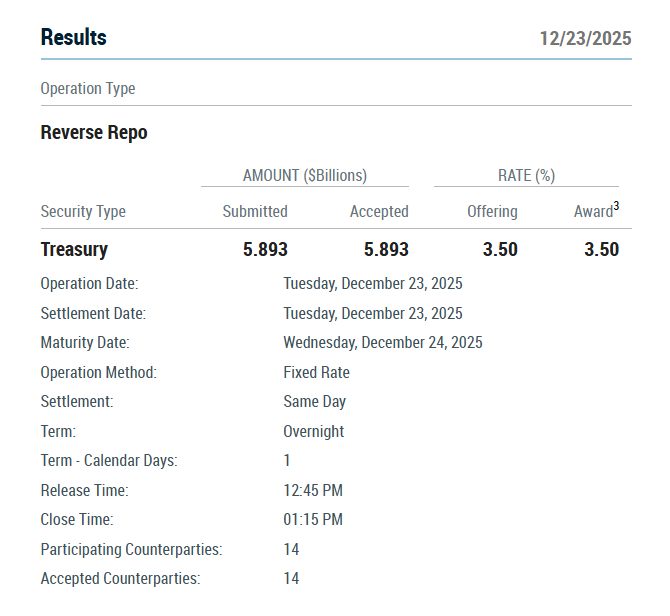Click the Maturity Date label
This screenshot has width=670, height=616.
click(85, 343)
